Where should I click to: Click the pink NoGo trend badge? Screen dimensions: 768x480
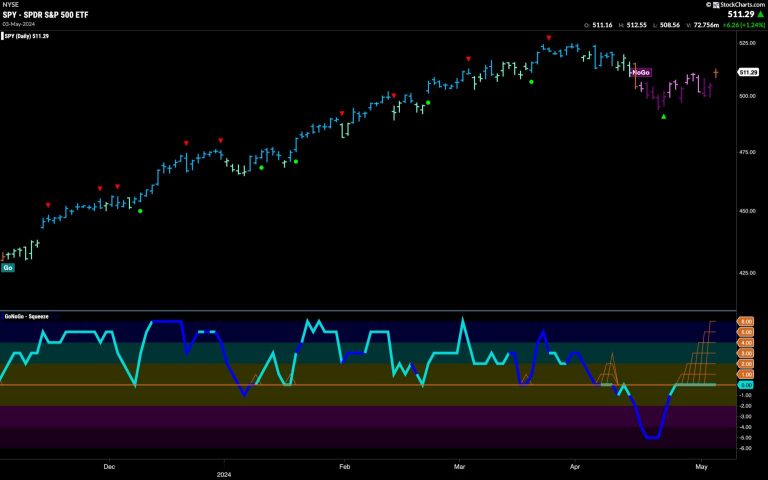point(641,72)
